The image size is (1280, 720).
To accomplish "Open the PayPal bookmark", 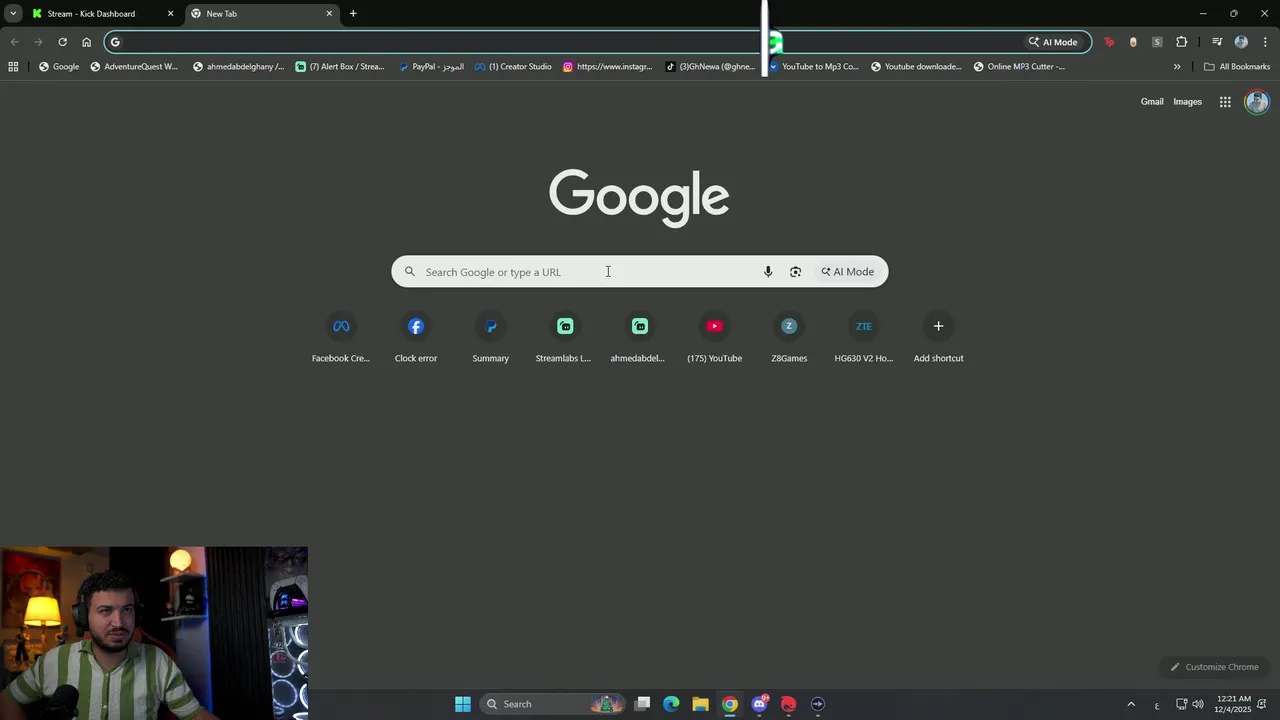I will click(x=431, y=67).
